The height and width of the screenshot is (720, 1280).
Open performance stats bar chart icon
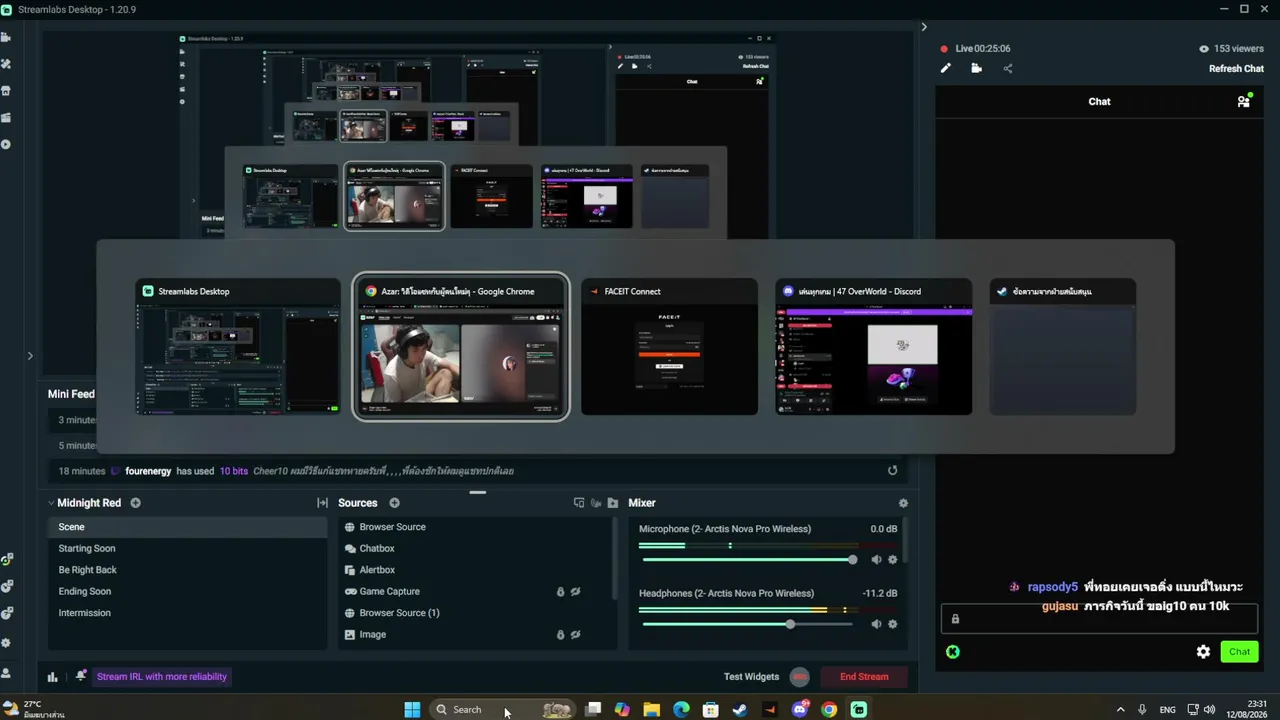pos(53,677)
